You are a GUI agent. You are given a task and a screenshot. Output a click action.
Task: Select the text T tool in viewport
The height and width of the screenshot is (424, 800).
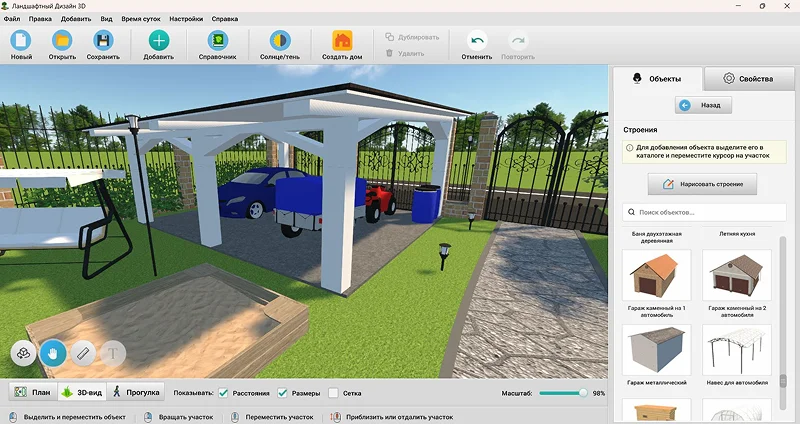coord(113,353)
